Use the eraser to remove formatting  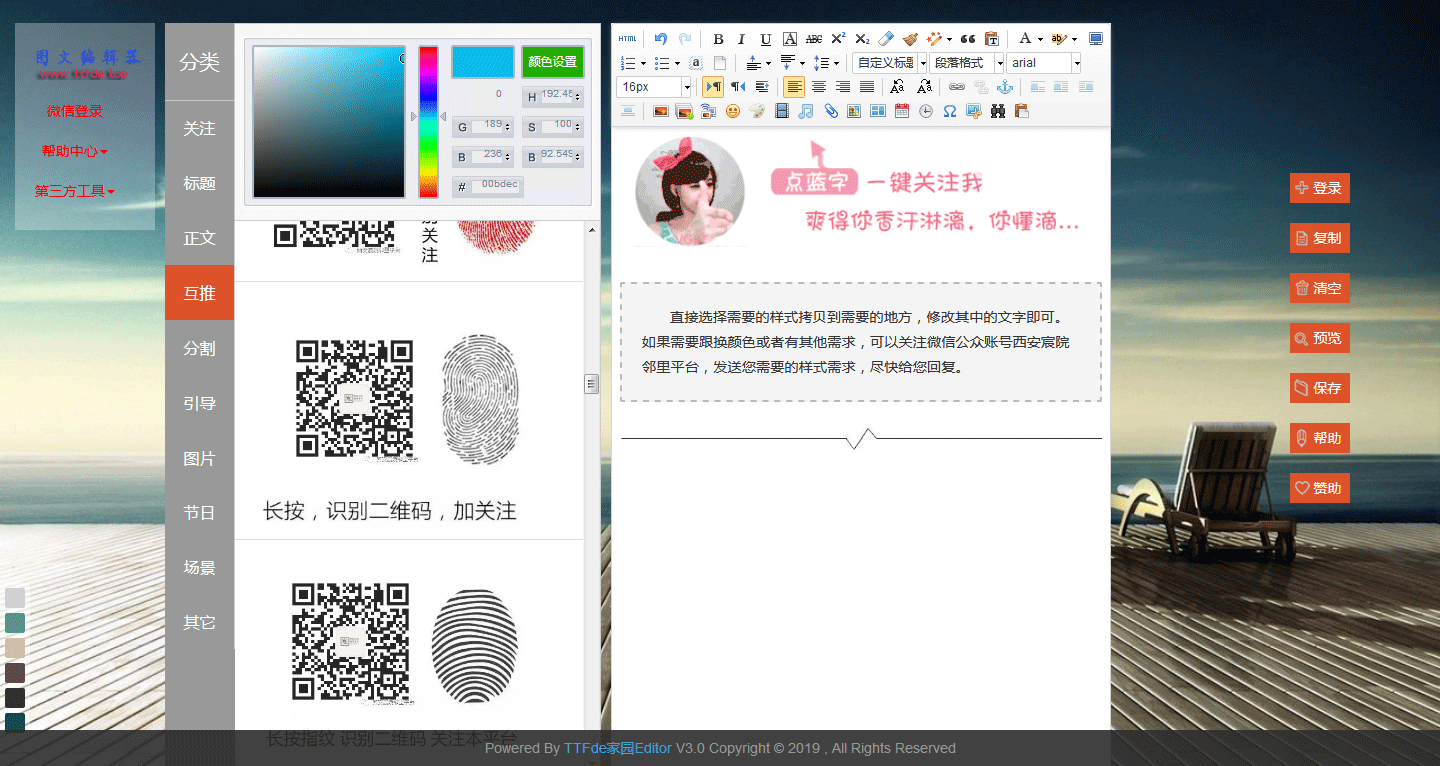click(886, 39)
